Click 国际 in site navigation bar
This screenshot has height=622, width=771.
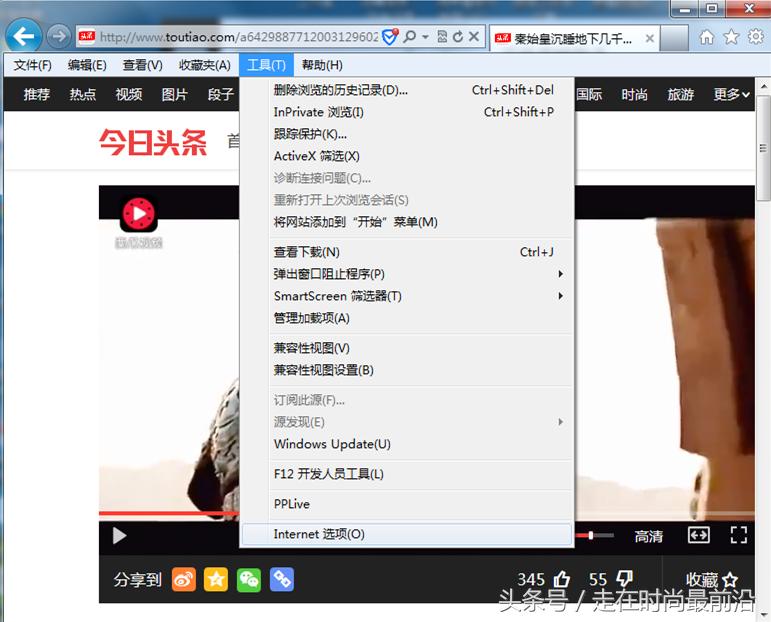pos(589,94)
